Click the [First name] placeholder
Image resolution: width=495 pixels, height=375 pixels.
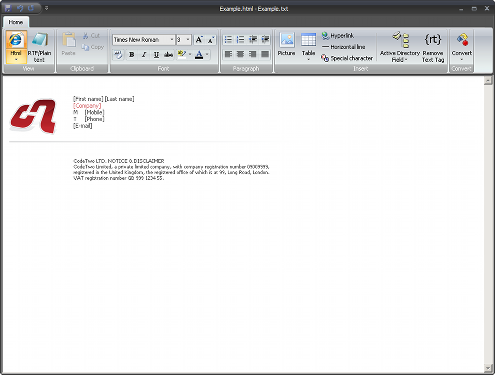tap(88, 99)
